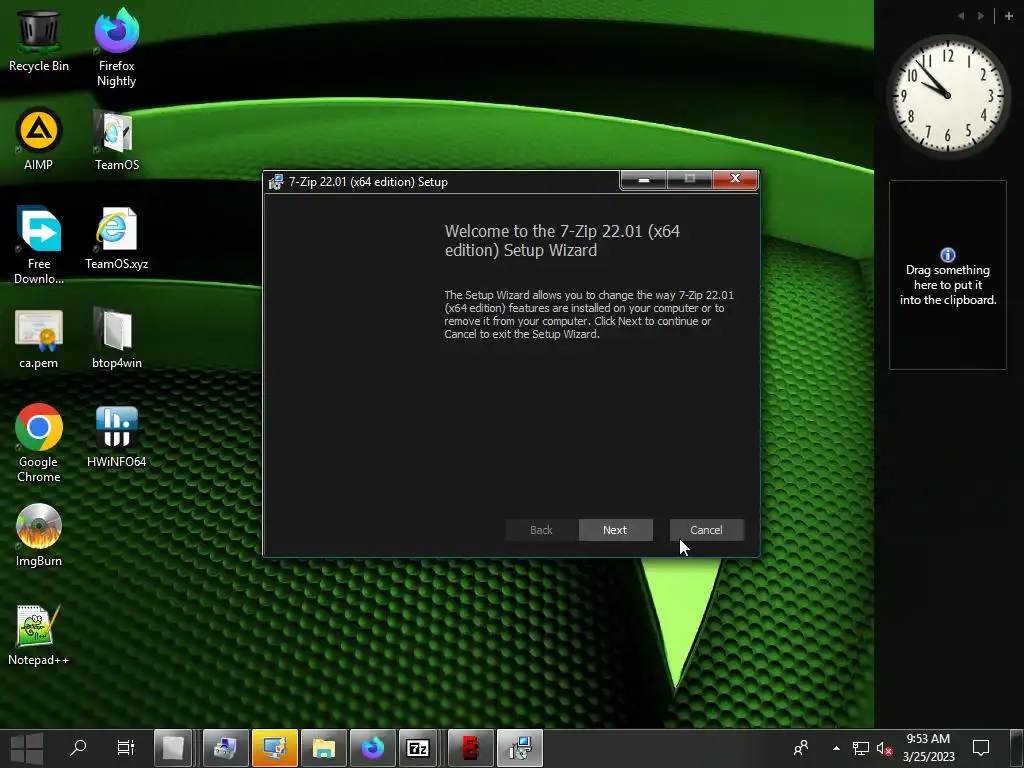Select the Notepad++ desktop icon
The height and width of the screenshot is (768, 1024).
pos(39,635)
